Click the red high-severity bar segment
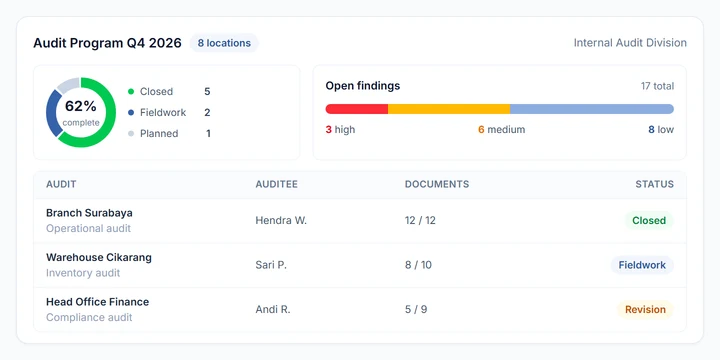Screen dimensions: 720x360 coord(357,109)
